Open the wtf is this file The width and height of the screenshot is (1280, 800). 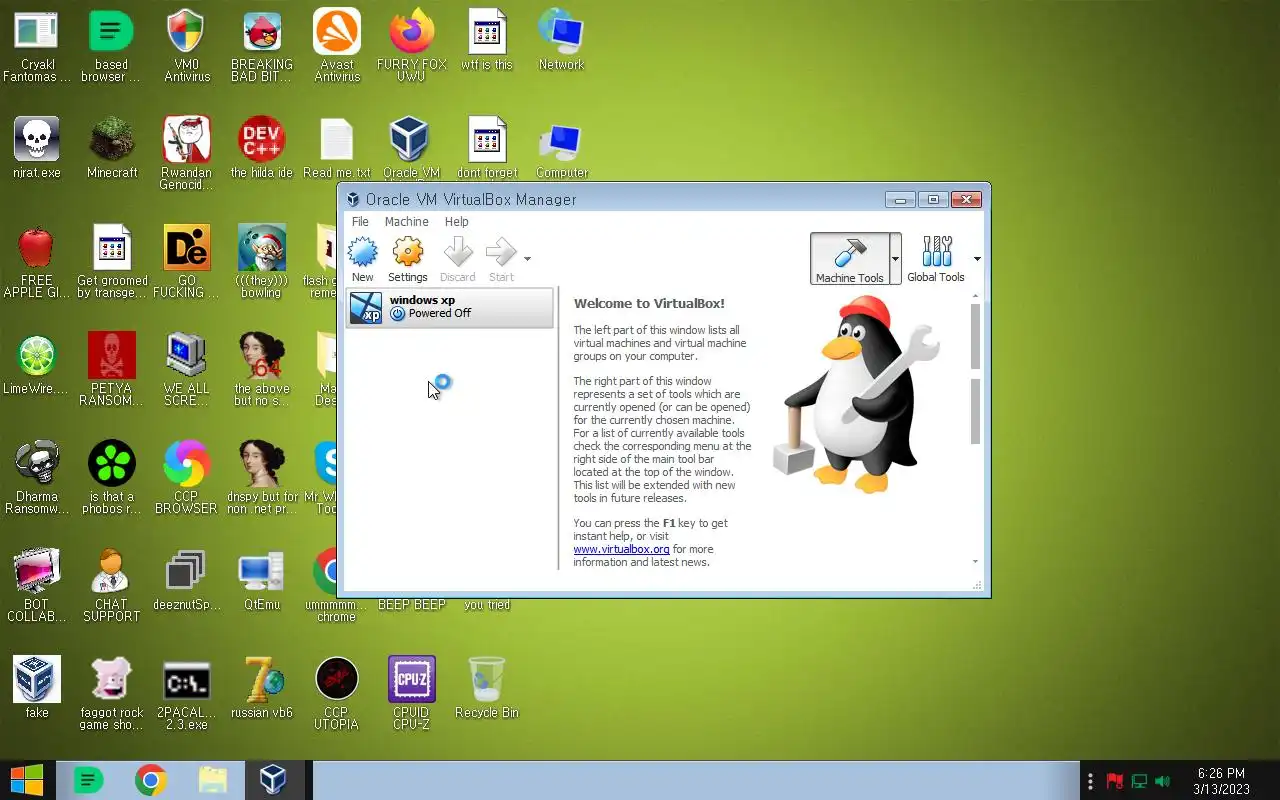point(487,42)
